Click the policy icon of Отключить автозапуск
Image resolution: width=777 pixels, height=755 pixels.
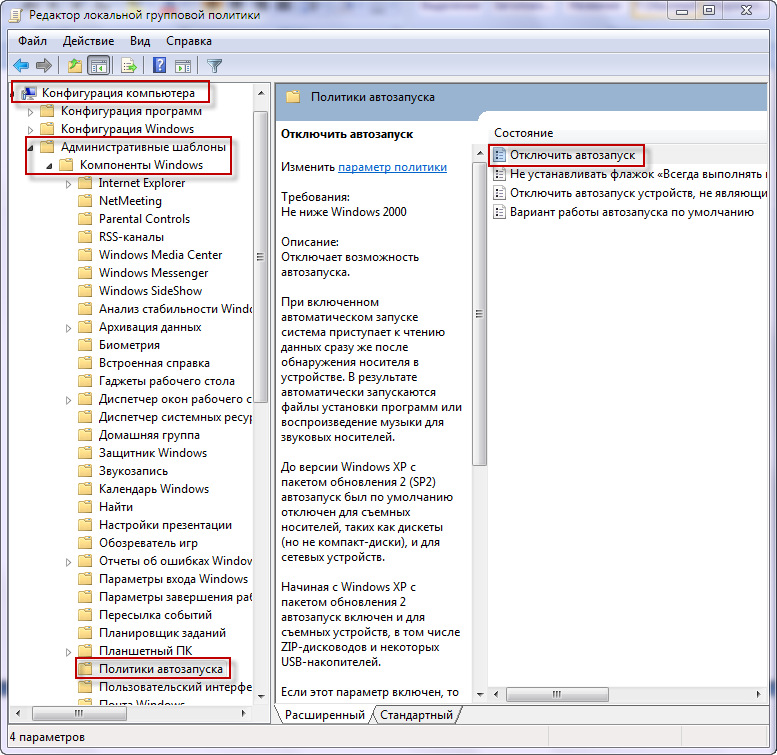click(x=499, y=155)
